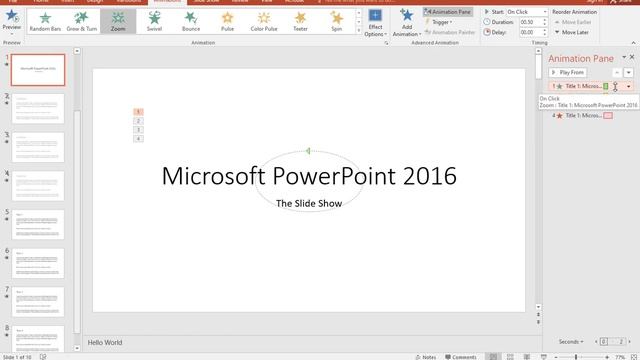Expand the animation gallery More arrow

pos(359,30)
